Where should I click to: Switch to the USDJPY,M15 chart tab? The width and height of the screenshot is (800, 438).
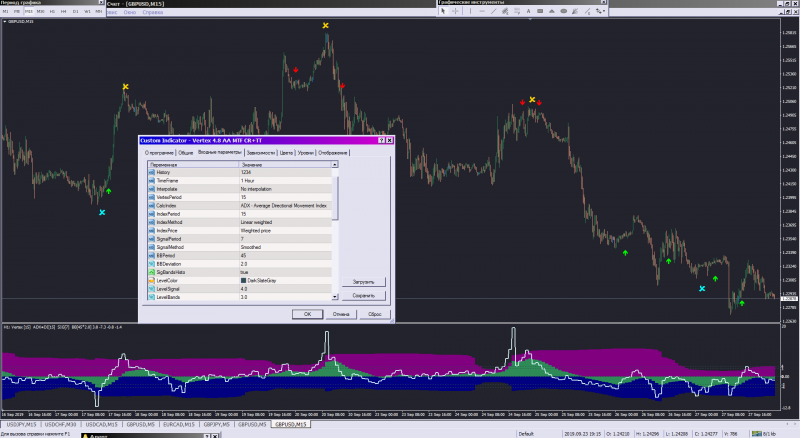point(21,425)
